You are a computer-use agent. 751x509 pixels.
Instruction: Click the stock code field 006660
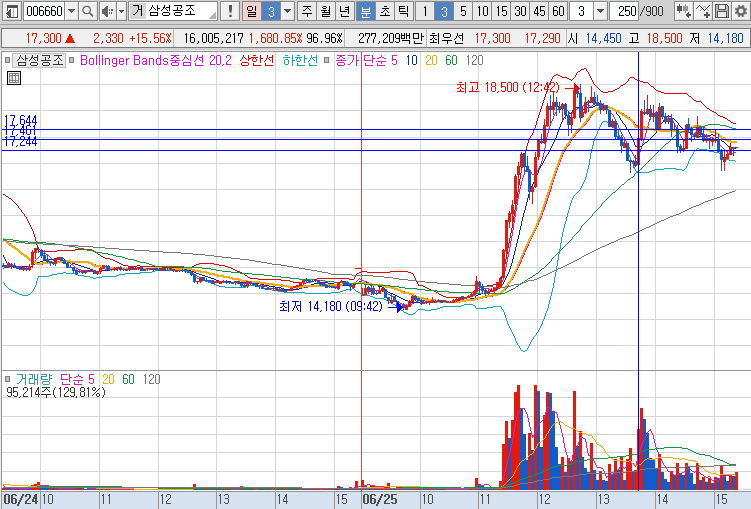click(45, 11)
